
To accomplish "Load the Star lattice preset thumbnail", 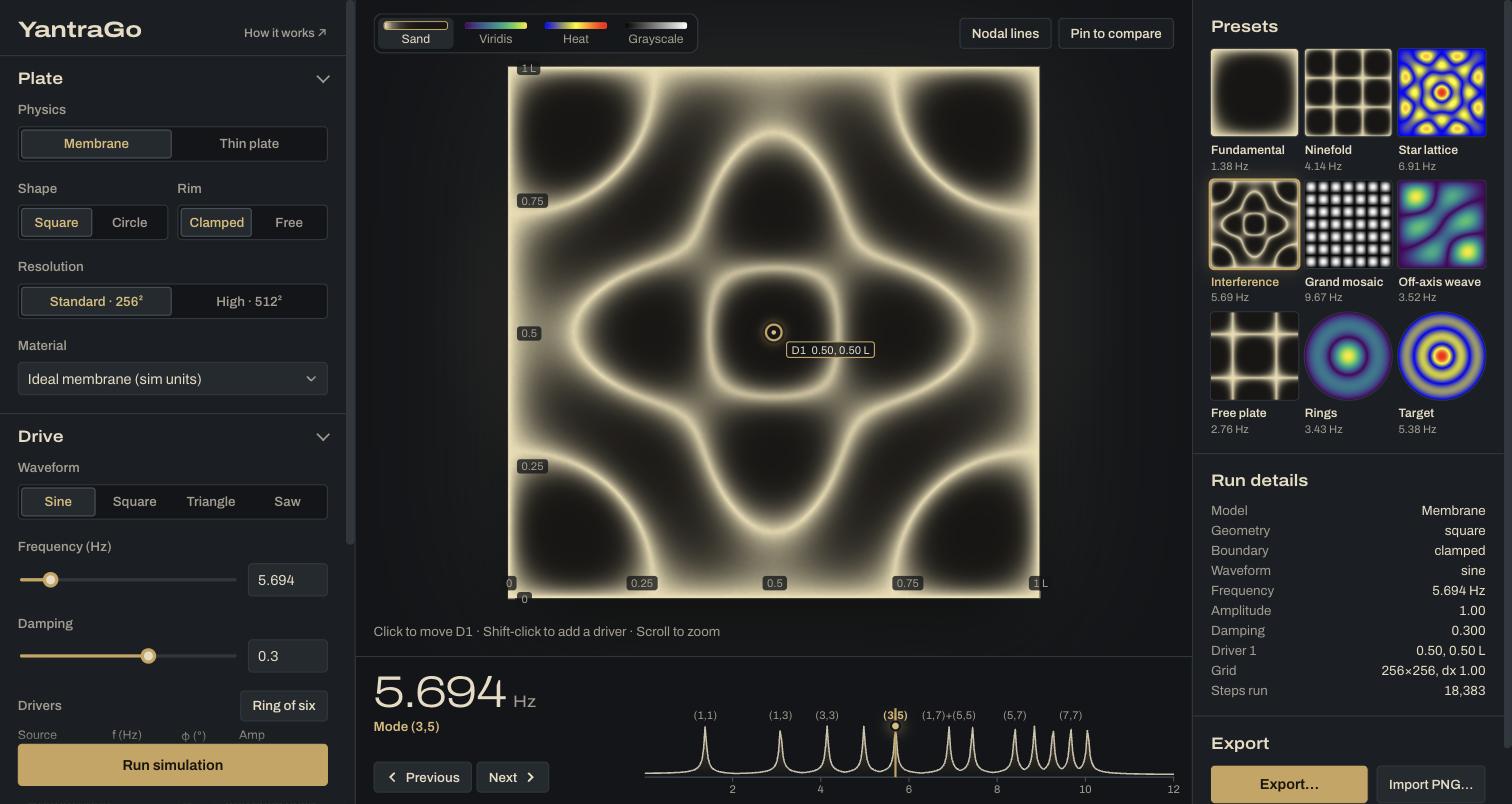I will pos(1442,93).
